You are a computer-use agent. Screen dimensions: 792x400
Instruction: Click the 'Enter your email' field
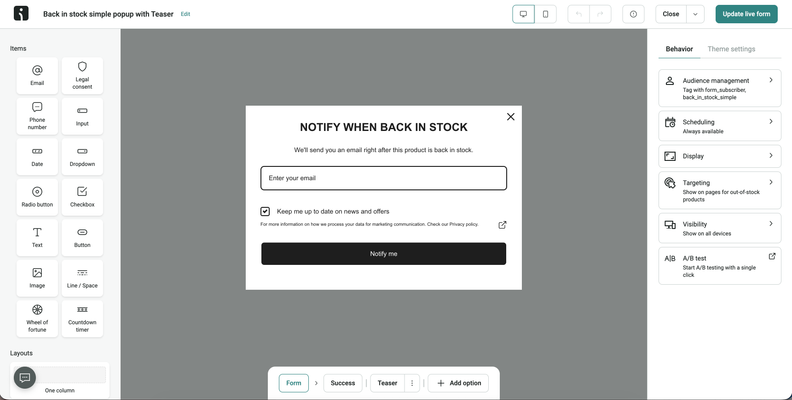click(383, 178)
